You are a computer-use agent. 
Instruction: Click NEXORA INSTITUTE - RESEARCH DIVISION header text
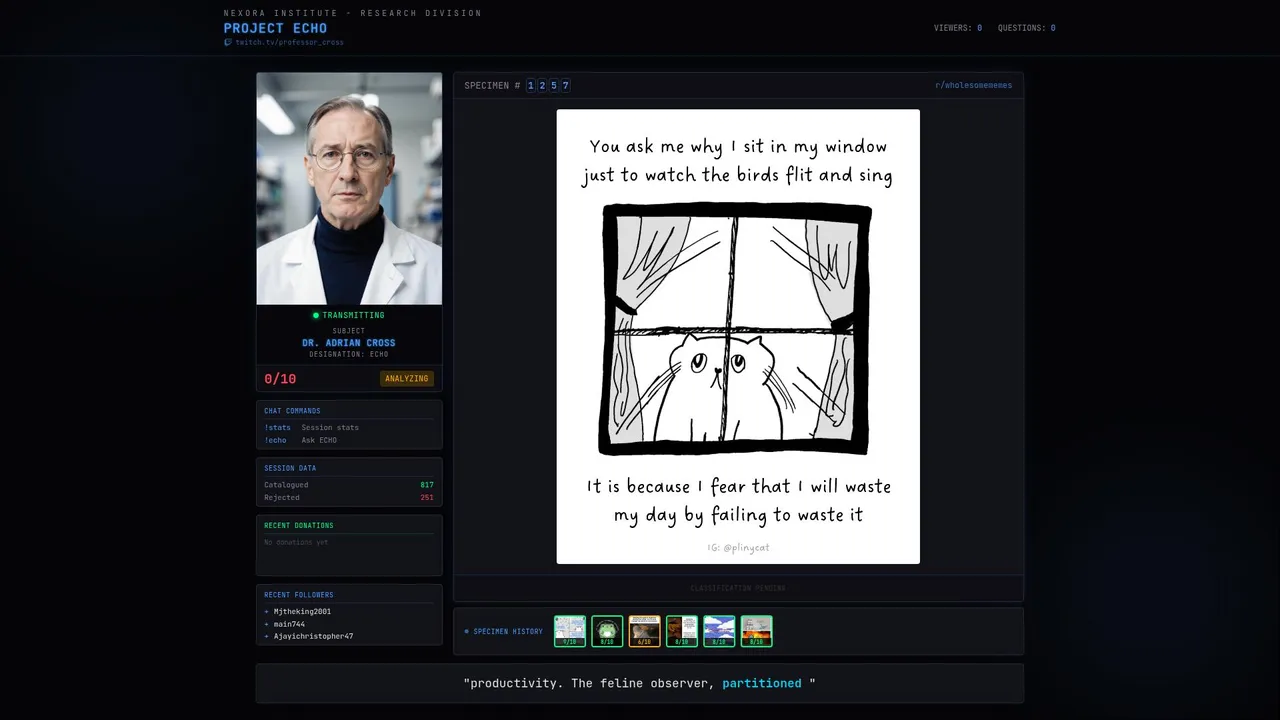pyautogui.click(x=353, y=13)
